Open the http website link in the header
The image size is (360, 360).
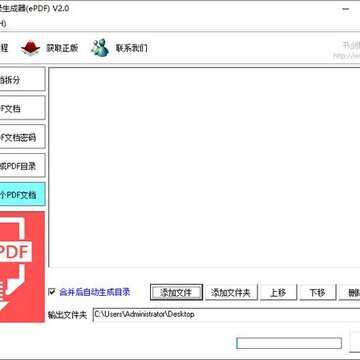pyautogui.click(x=346, y=56)
